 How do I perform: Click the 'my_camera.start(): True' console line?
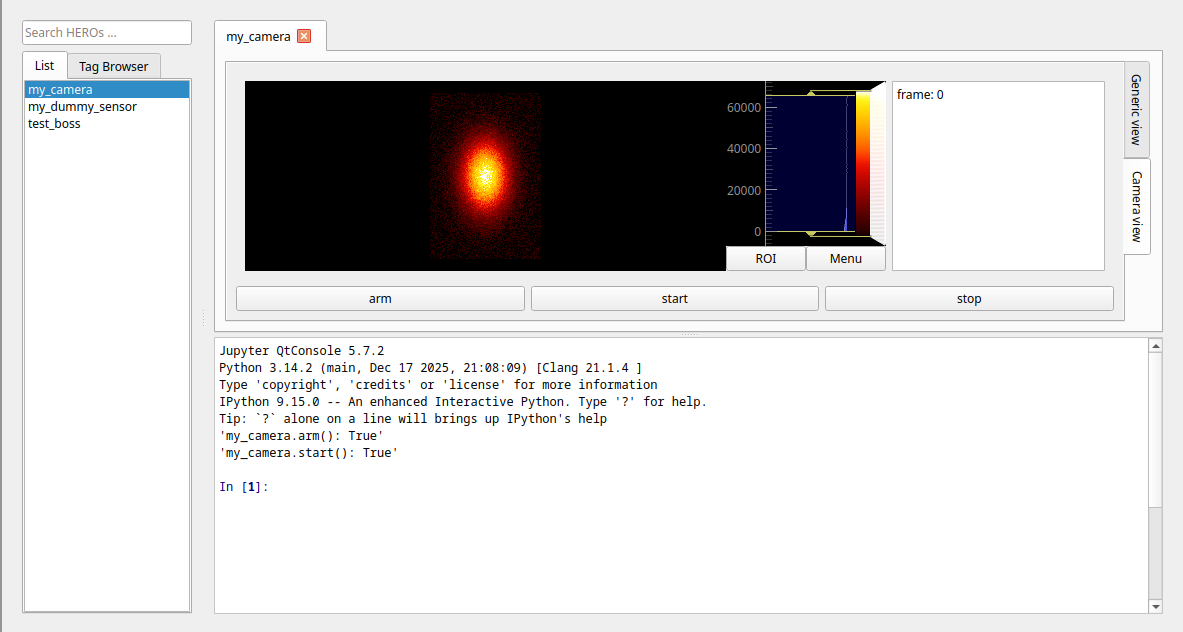pos(309,453)
